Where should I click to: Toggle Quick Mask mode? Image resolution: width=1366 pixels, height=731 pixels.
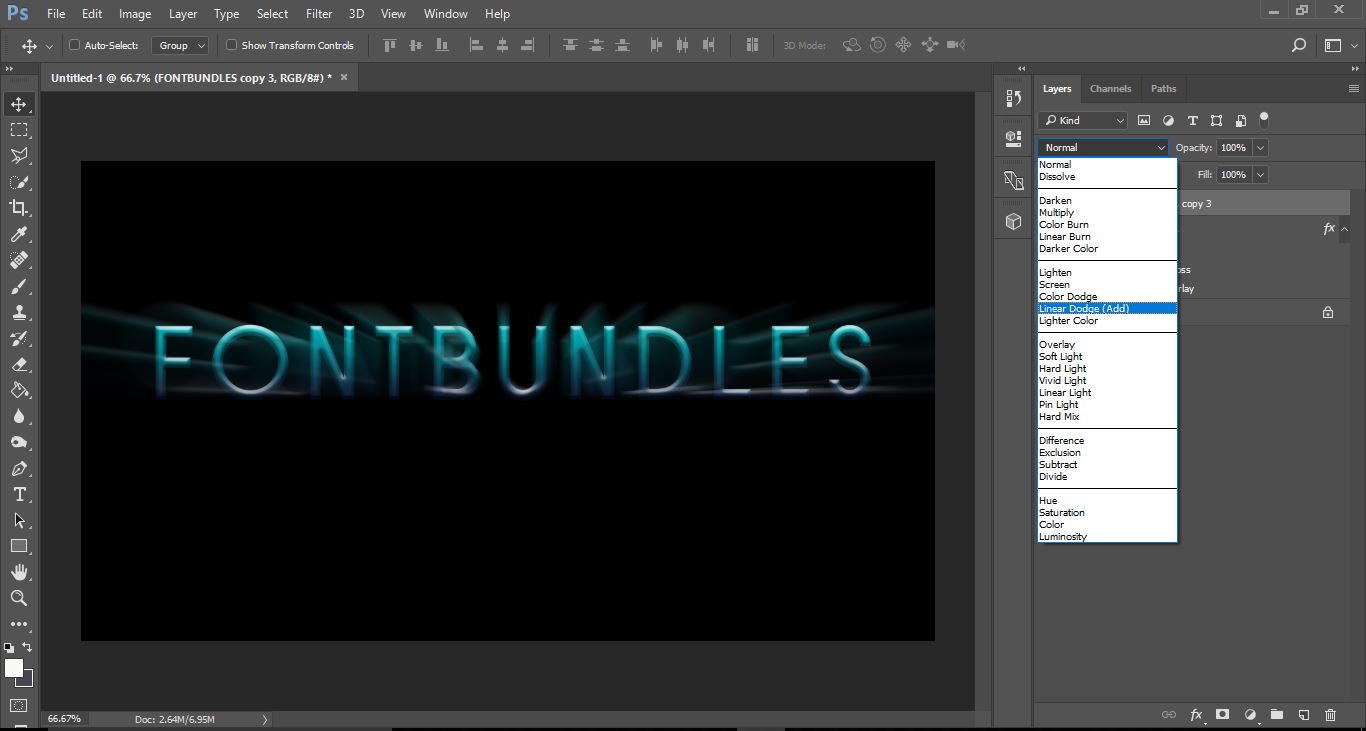coord(19,705)
